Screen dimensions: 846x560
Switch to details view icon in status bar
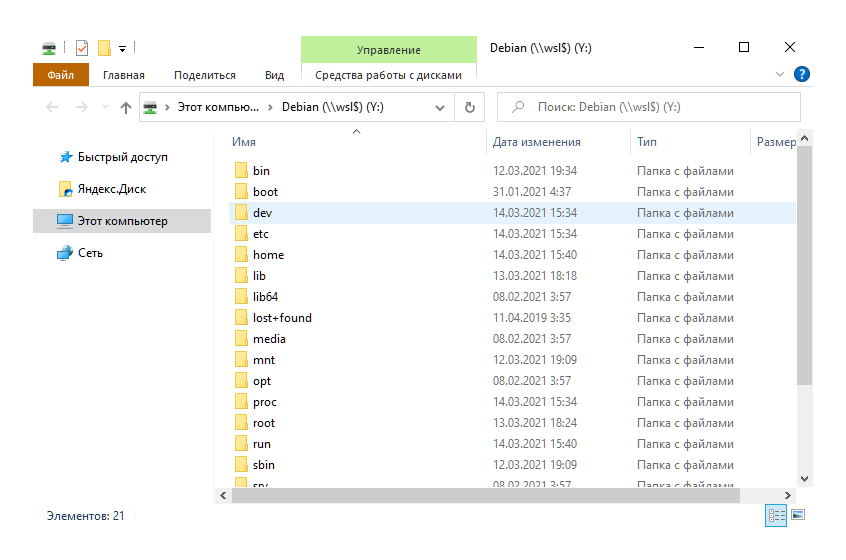[x=776, y=515]
